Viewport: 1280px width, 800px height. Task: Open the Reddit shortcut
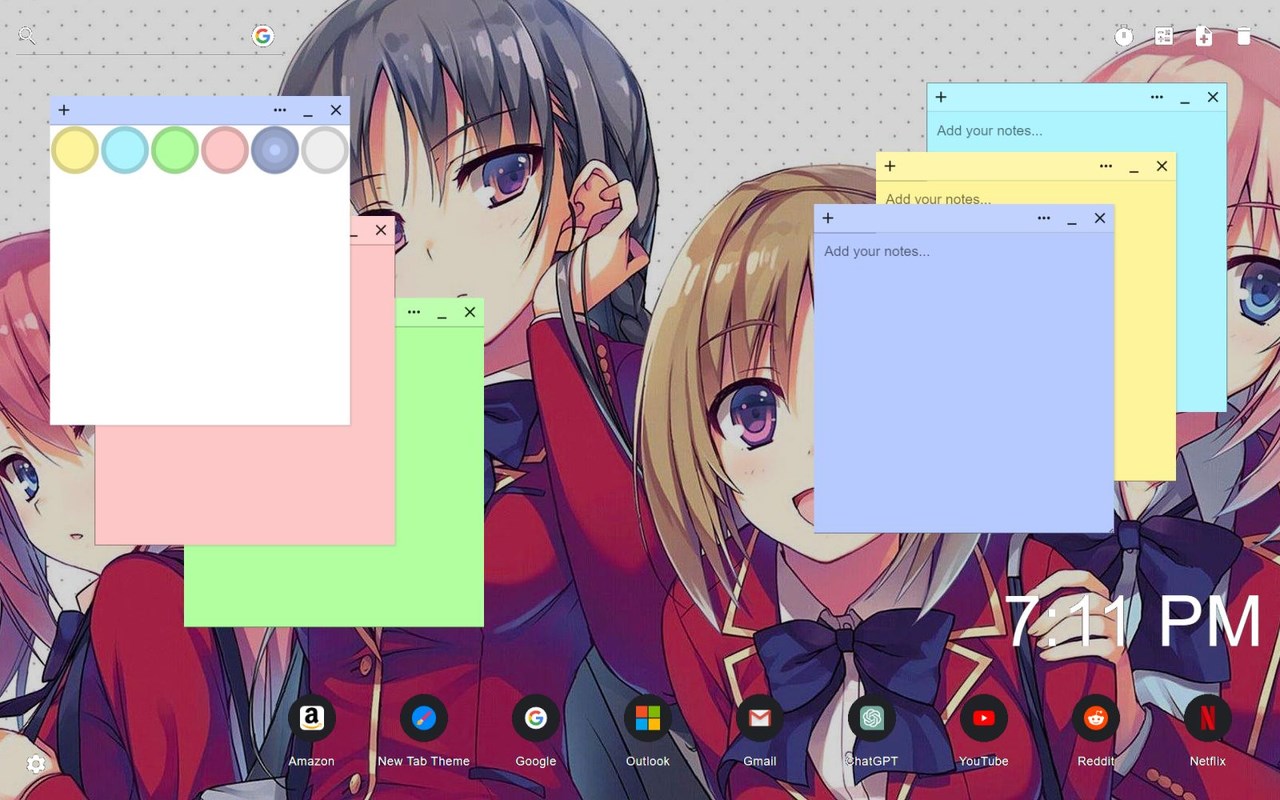tap(1096, 718)
